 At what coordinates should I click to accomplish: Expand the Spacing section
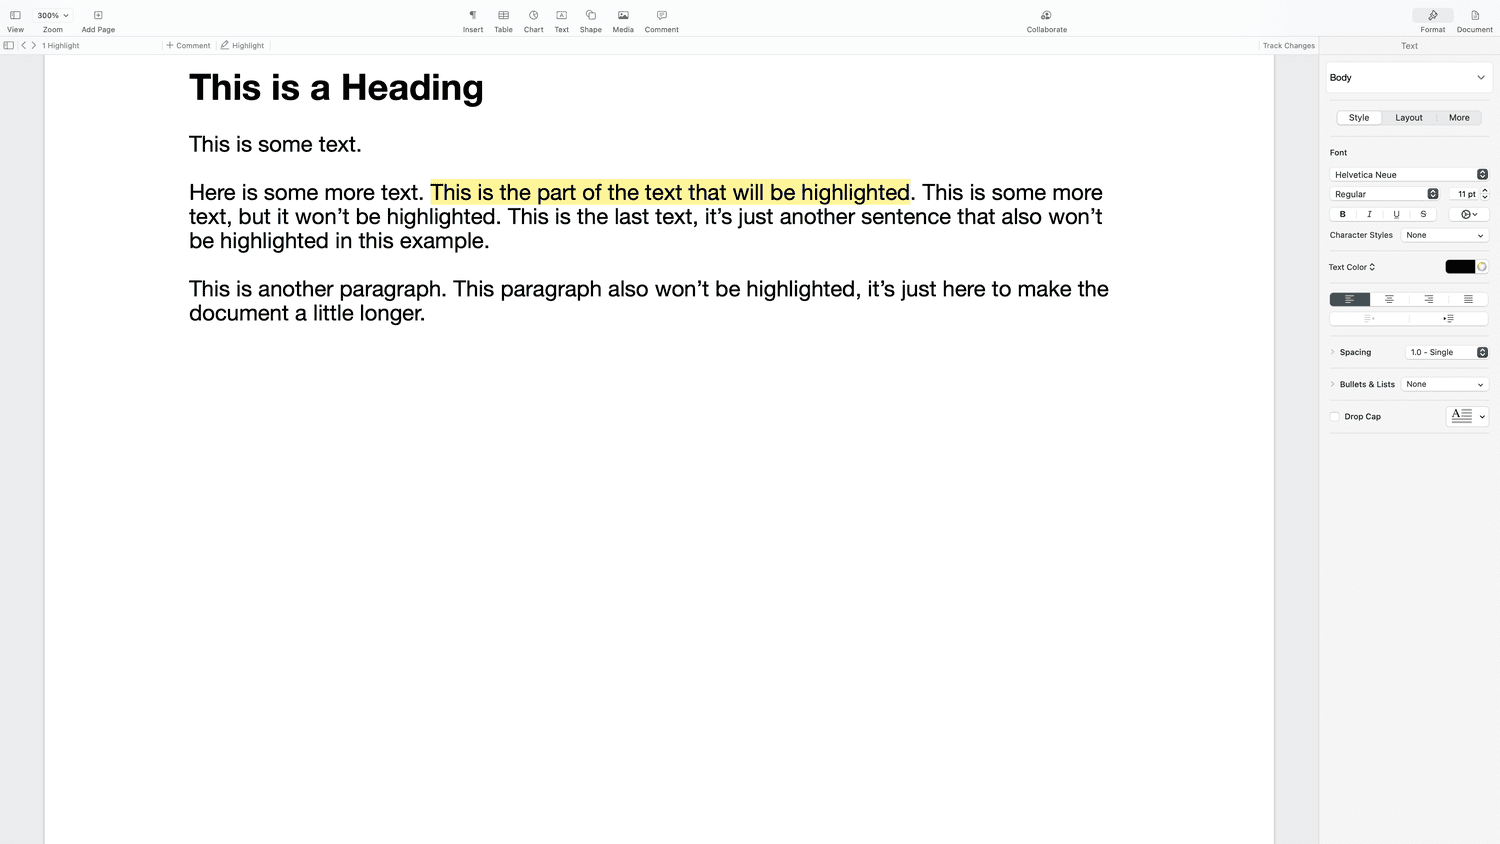pyautogui.click(x=1333, y=352)
